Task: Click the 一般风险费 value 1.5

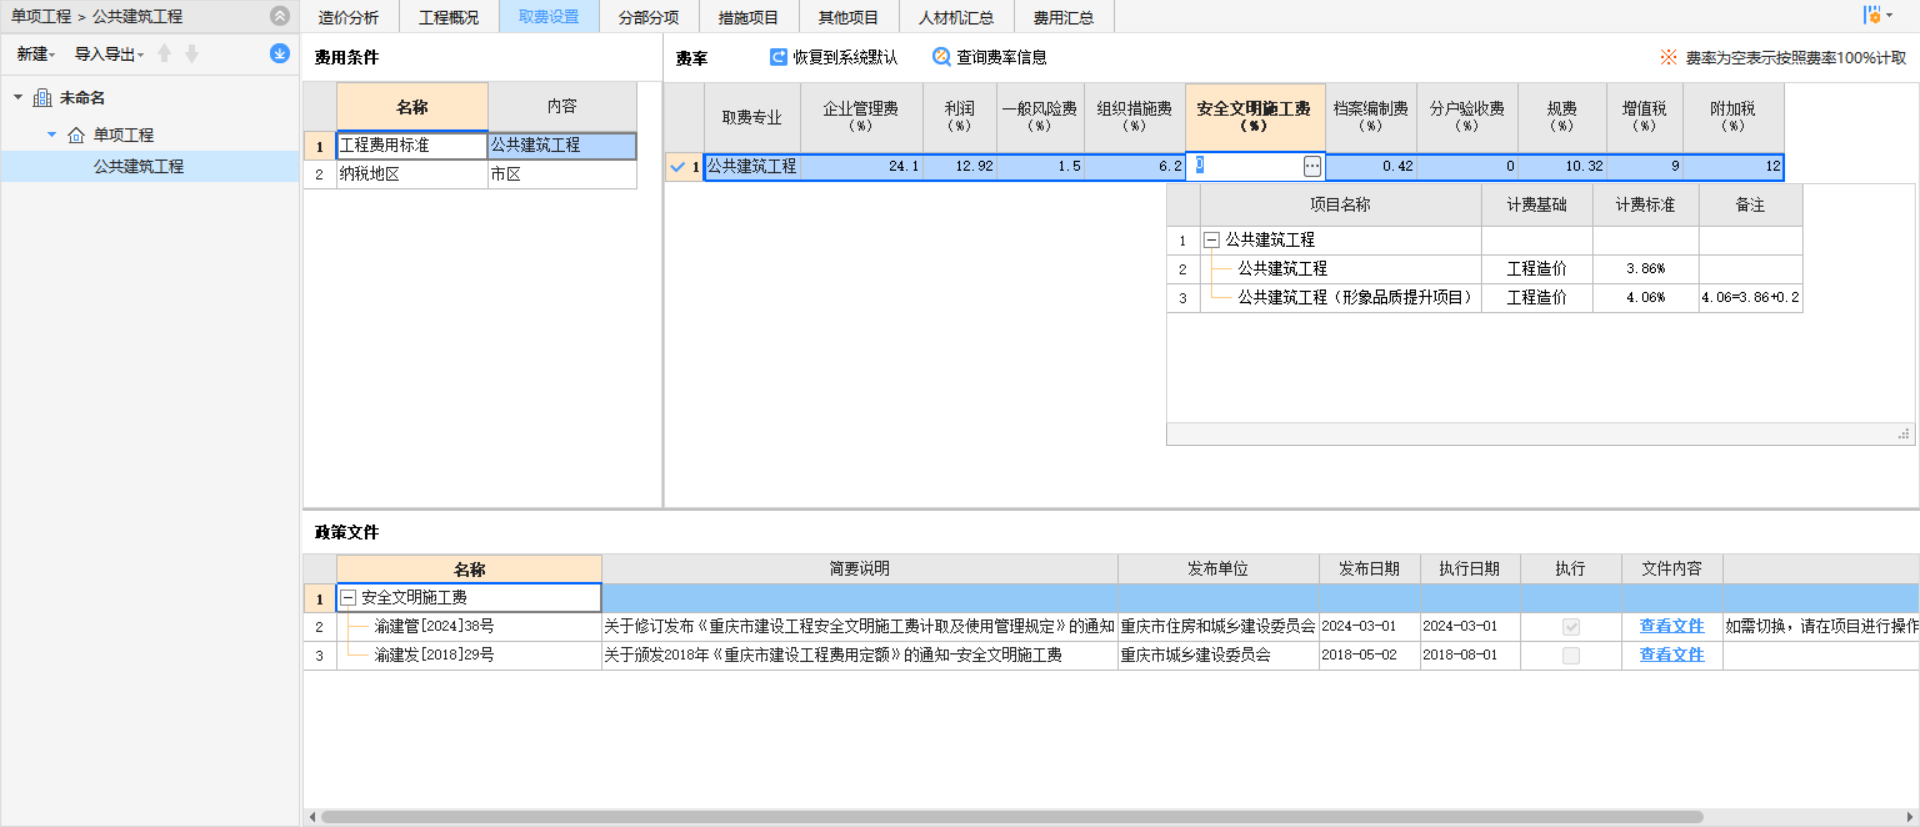Action: (1040, 166)
